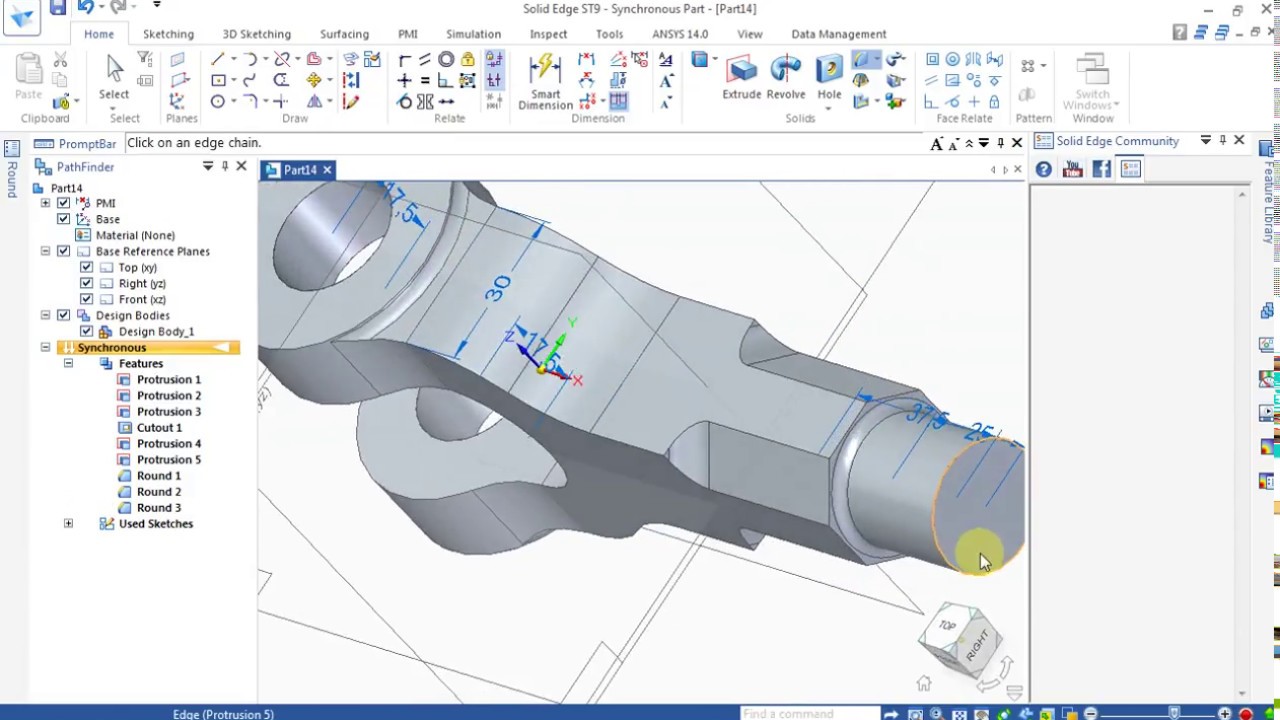Select the Revolve tool
This screenshot has height=720, width=1280.
786,78
